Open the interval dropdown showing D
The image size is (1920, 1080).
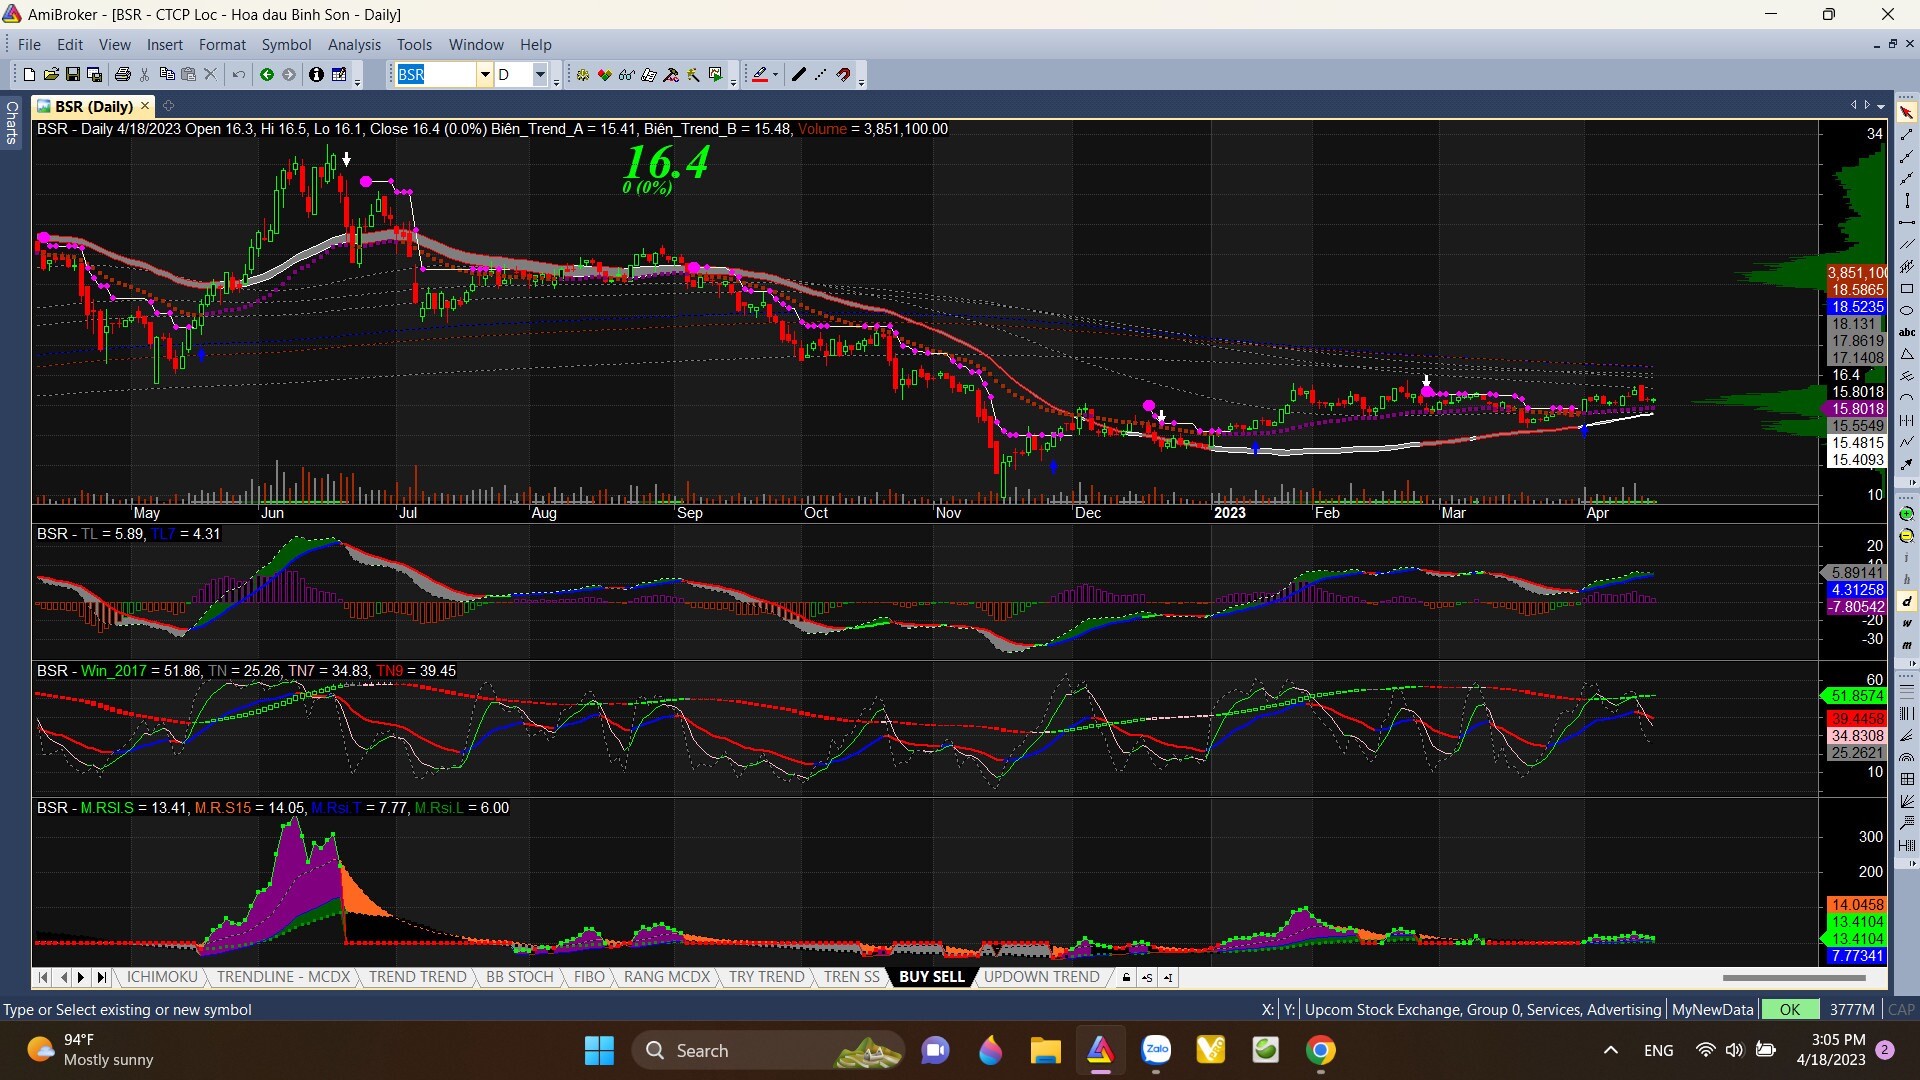coord(540,75)
